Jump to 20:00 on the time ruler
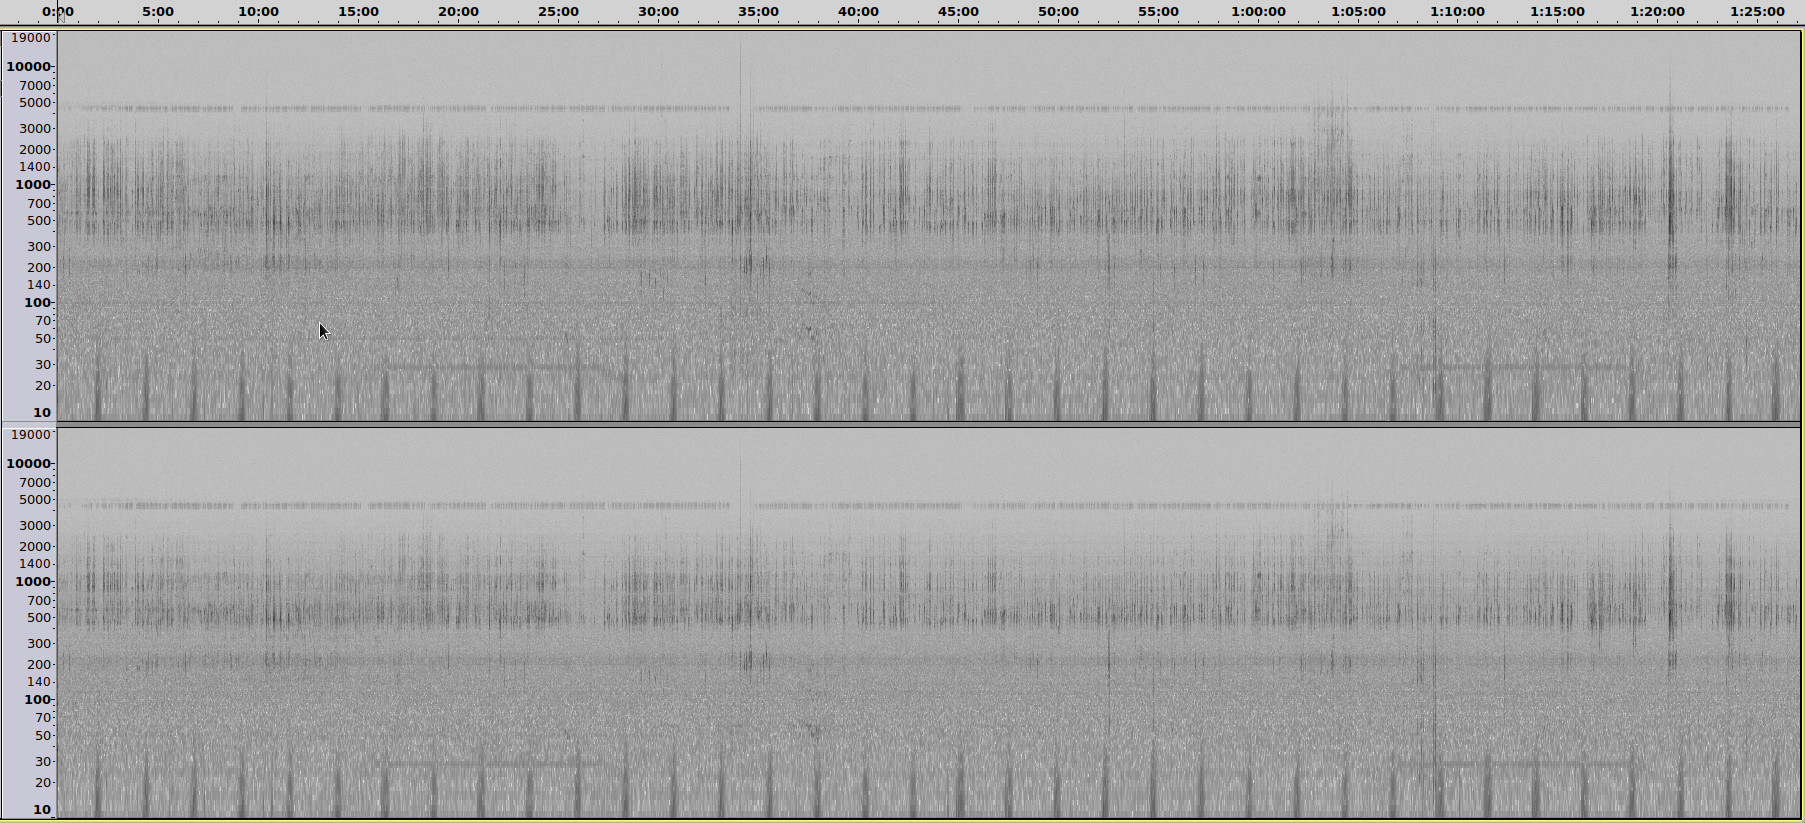The height and width of the screenshot is (823, 1805). point(458,12)
